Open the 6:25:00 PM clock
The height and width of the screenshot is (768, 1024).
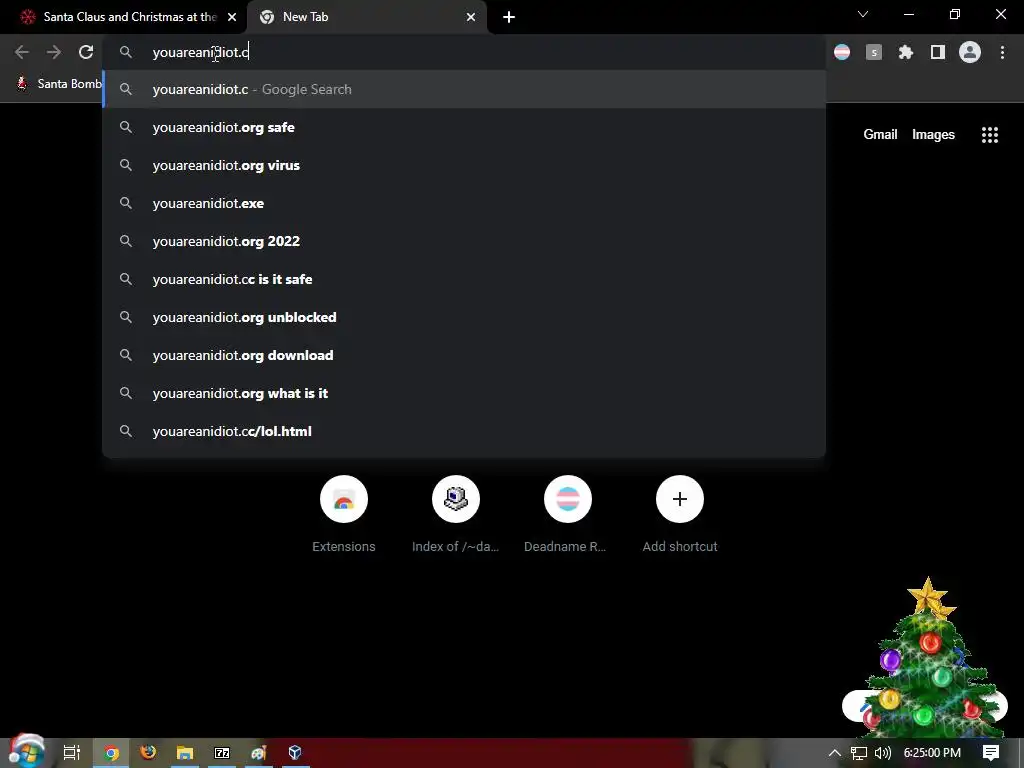pos(932,753)
